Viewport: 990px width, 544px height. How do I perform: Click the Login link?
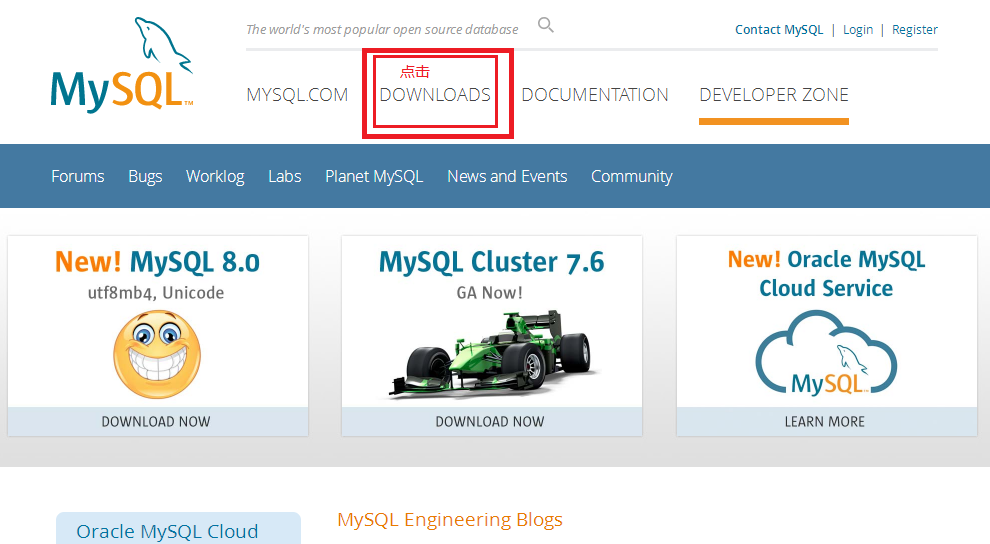point(858,30)
